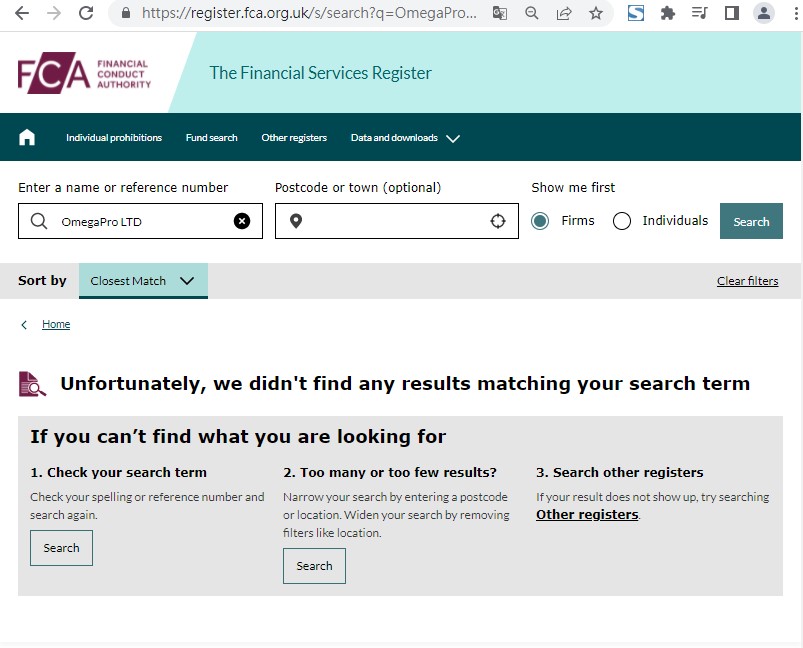
Task: Open the media control playlist icon
Action: pos(700,13)
